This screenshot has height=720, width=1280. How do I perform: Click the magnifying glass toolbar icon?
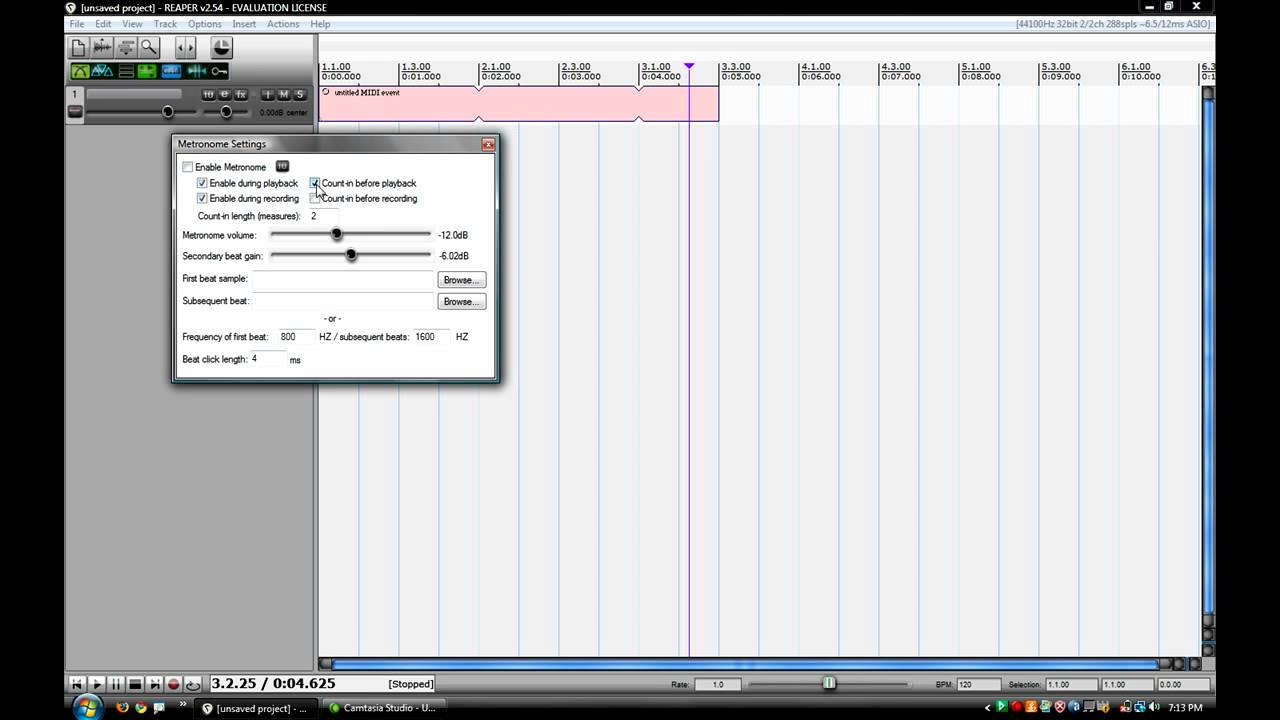tap(149, 47)
